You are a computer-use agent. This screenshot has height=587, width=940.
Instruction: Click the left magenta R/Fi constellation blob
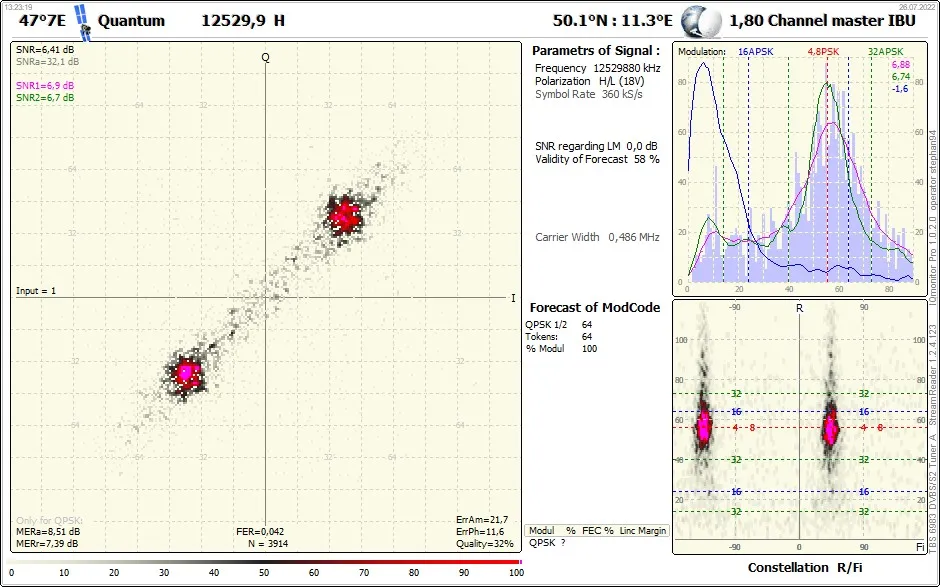(x=704, y=426)
